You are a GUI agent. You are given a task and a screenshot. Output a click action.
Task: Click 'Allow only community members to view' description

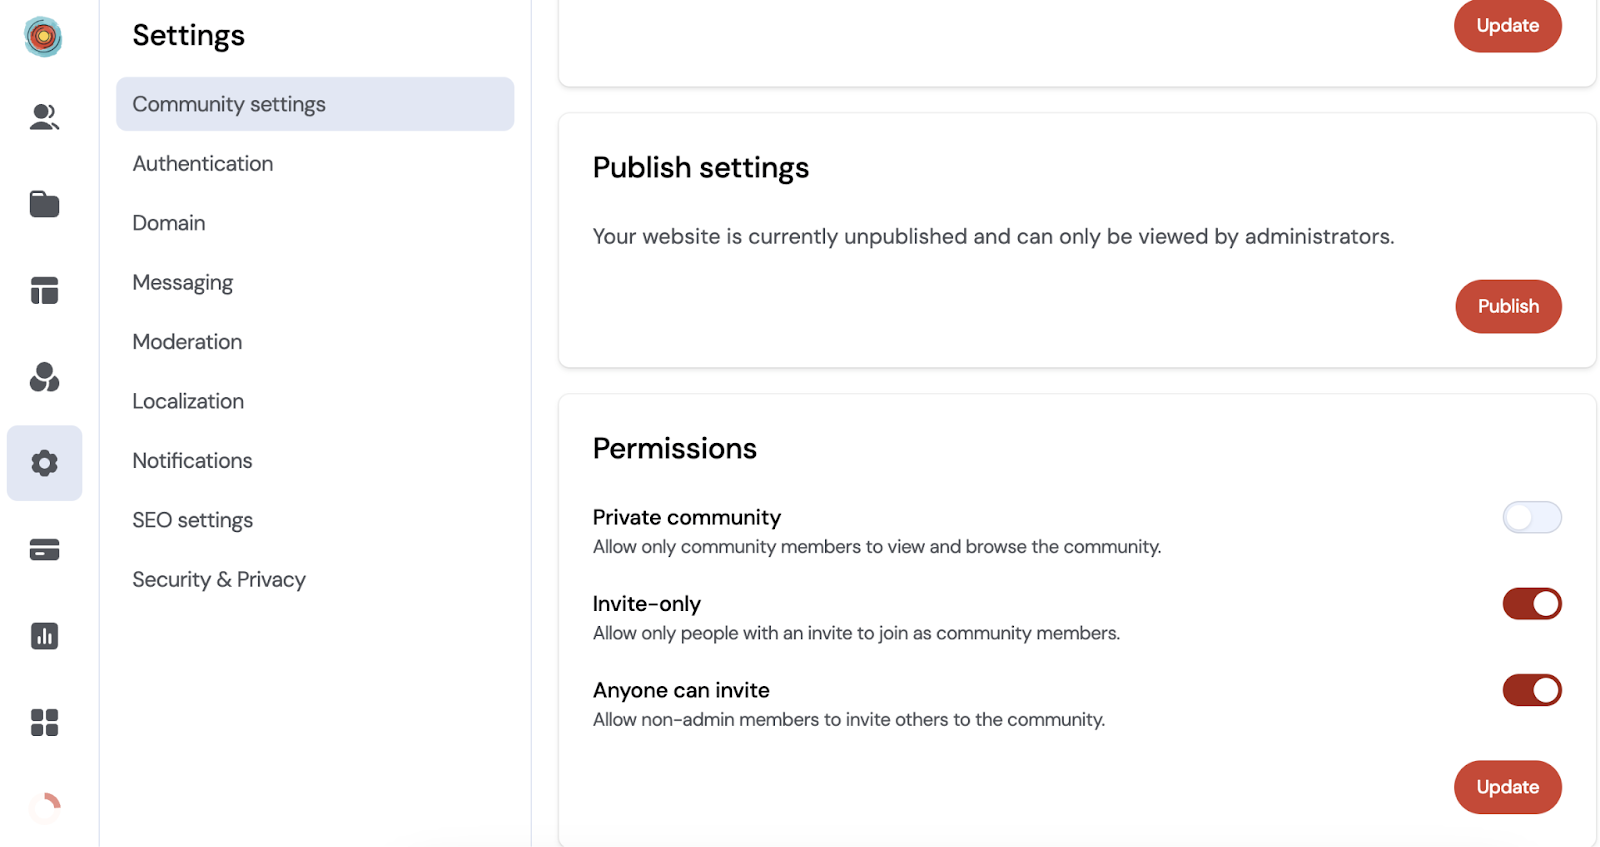click(877, 547)
